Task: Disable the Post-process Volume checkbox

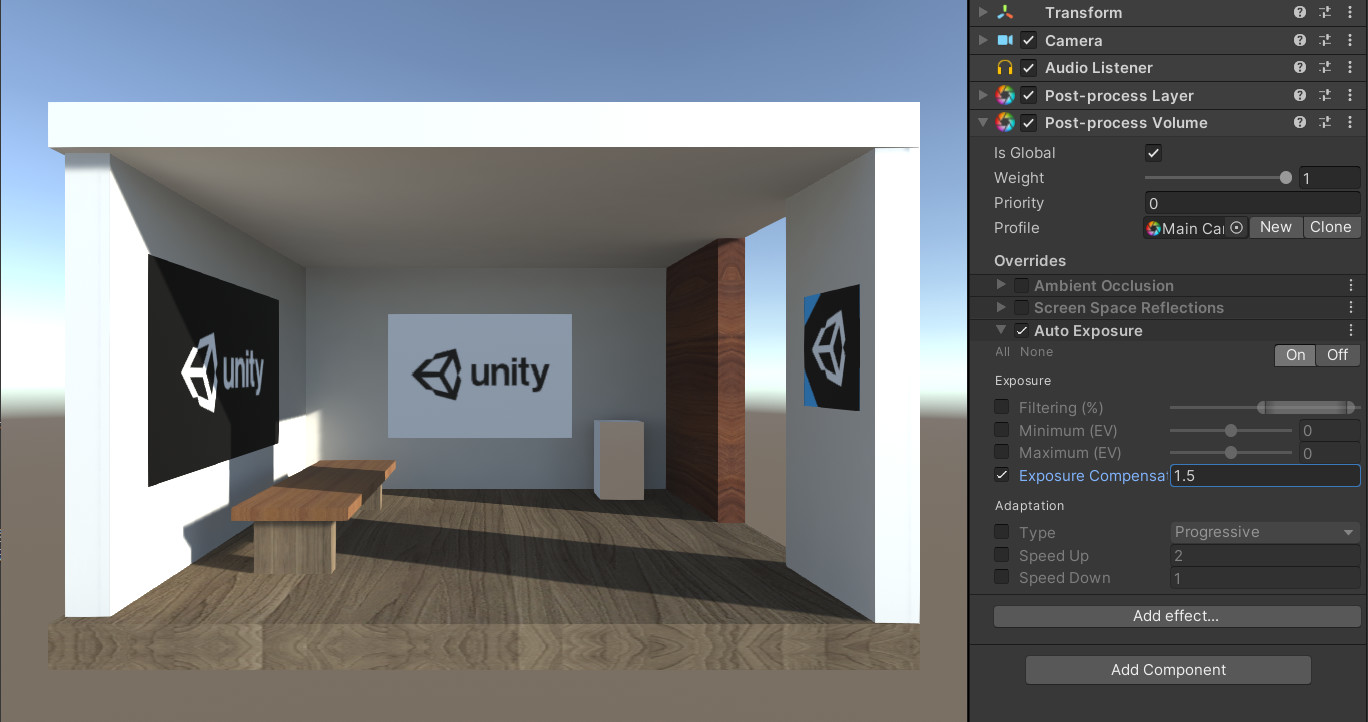Action: 1028,123
